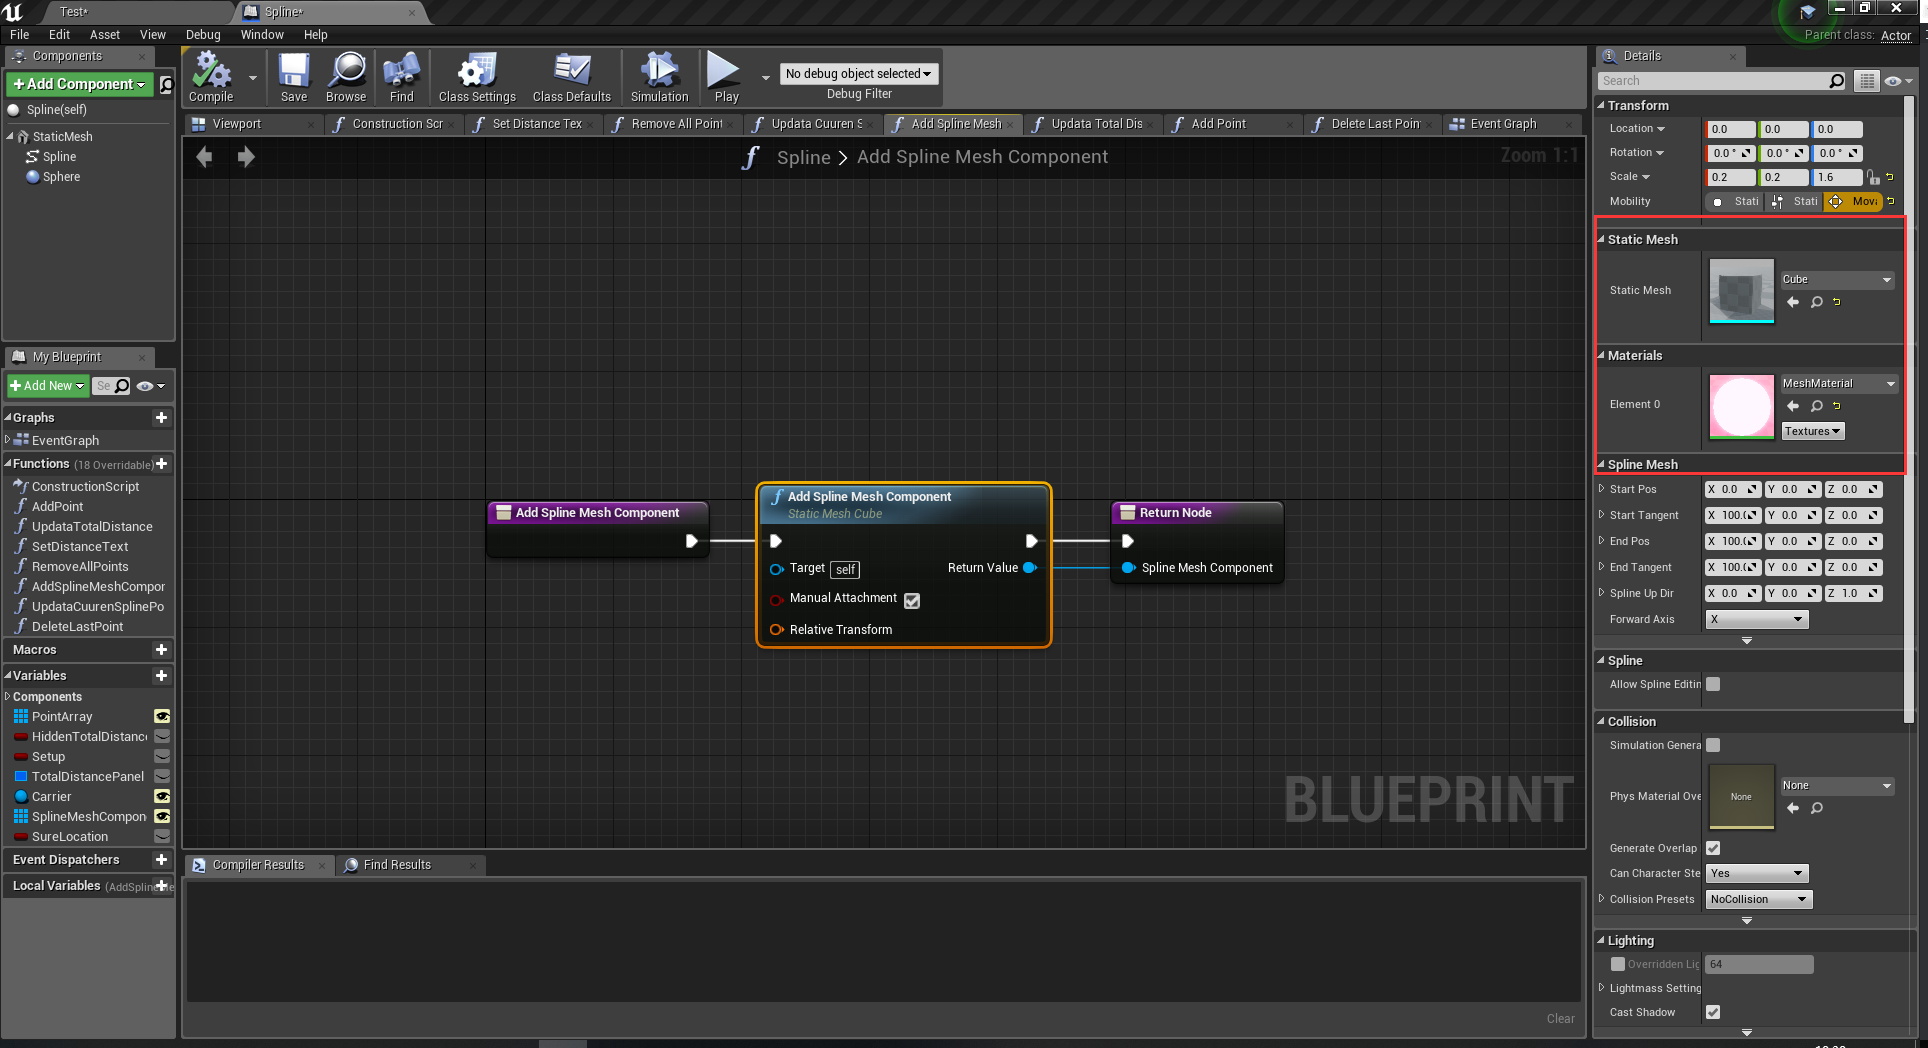Open the Collision Presets dropdown

tap(1757, 898)
